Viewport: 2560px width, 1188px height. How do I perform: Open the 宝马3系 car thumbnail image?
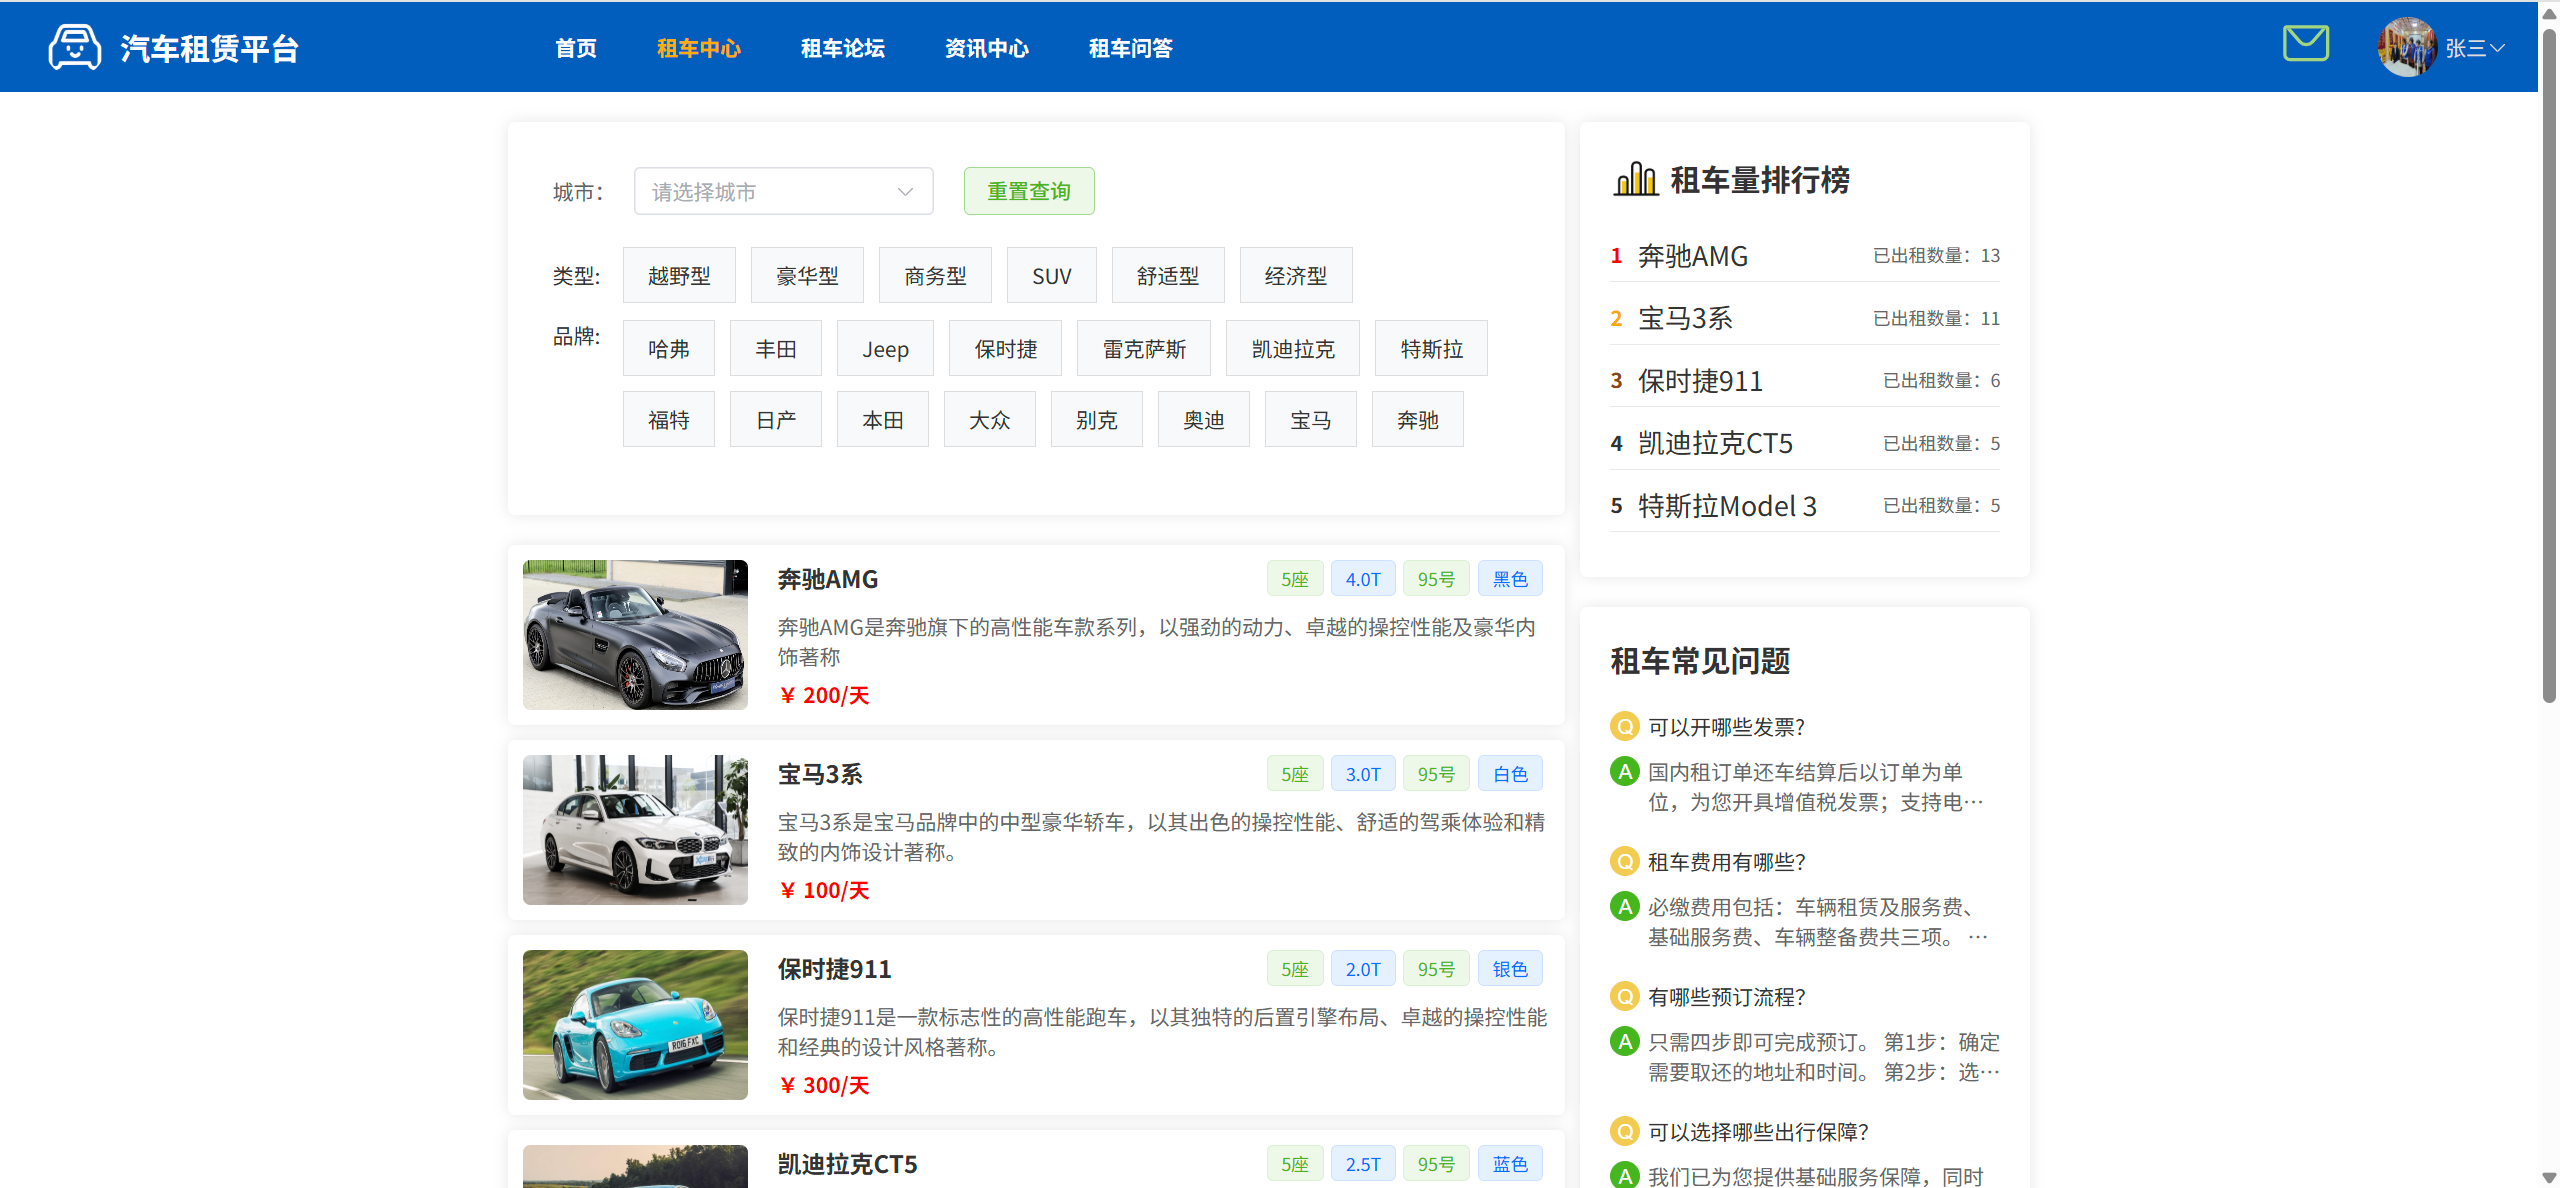pyautogui.click(x=635, y=830)
